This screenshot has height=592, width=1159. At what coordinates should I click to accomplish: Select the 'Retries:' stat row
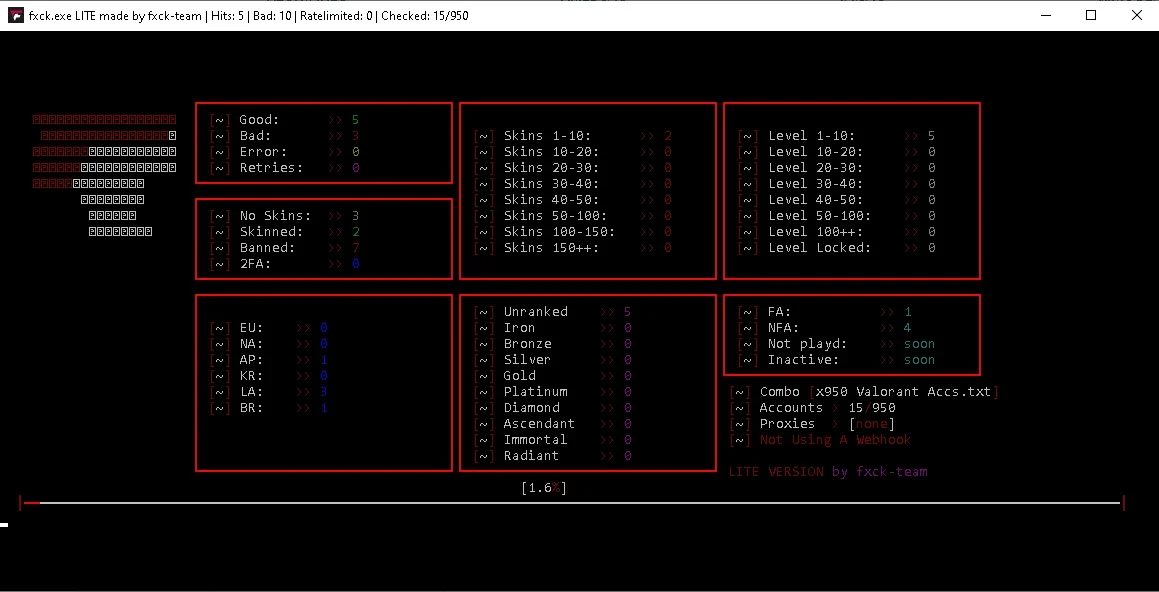285,168
